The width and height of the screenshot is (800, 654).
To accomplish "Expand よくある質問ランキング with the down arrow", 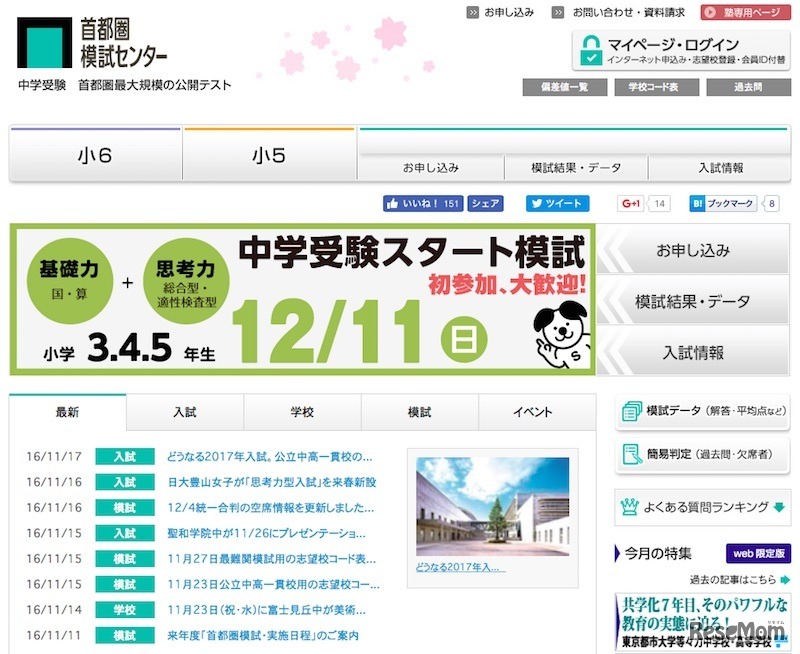I will click(x=779, y=508).
